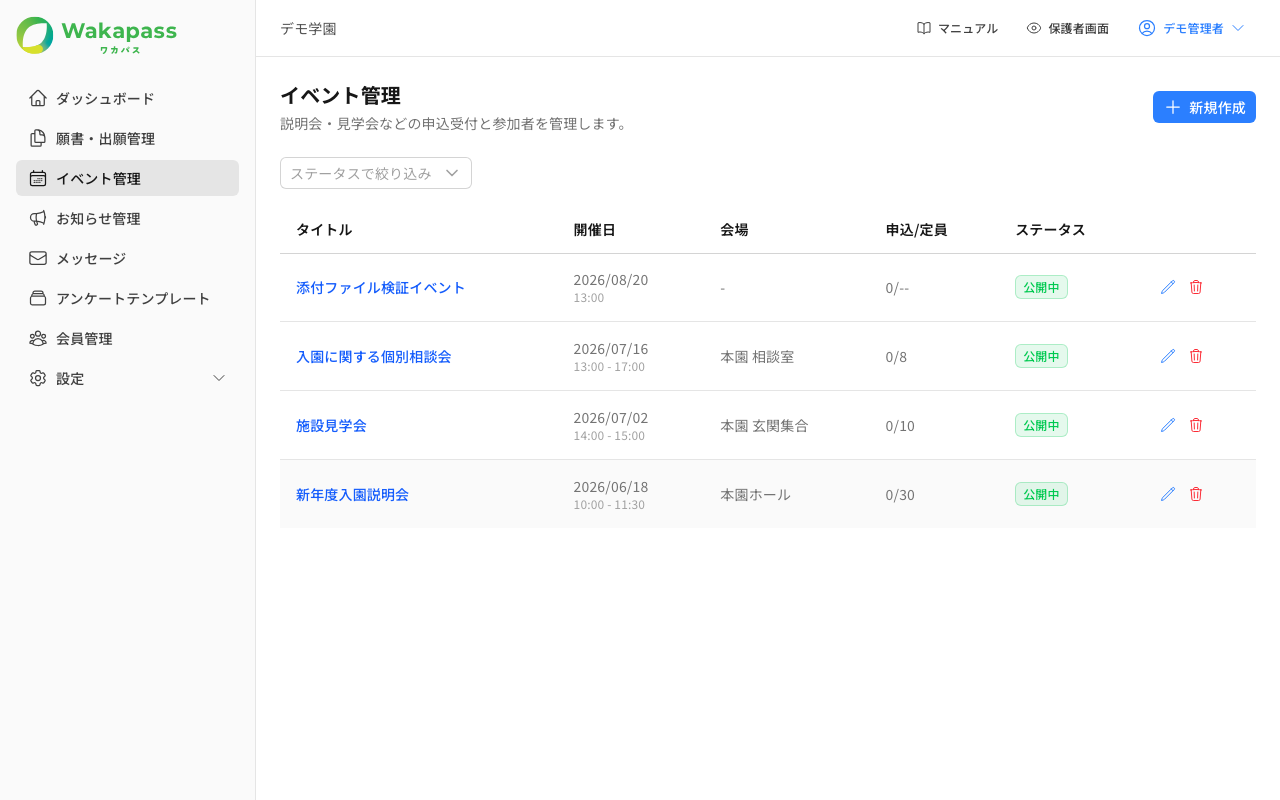The width and height of the screenshot is (1280, 800).
Task: Click the capacity value 0/10
Action: (x=900, y=425)
